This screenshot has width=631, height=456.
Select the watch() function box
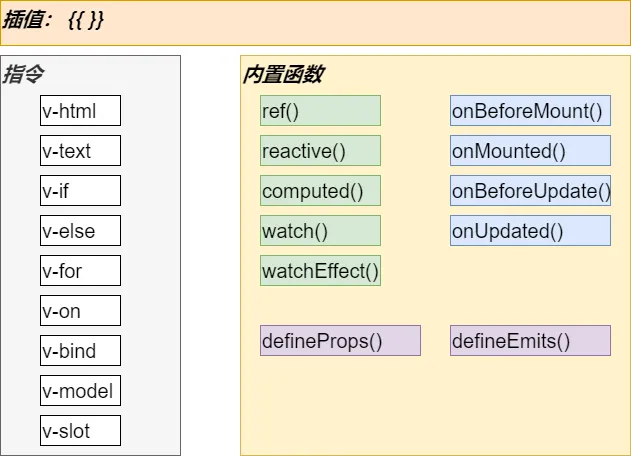pyautogui.click(x=320, y=231)
